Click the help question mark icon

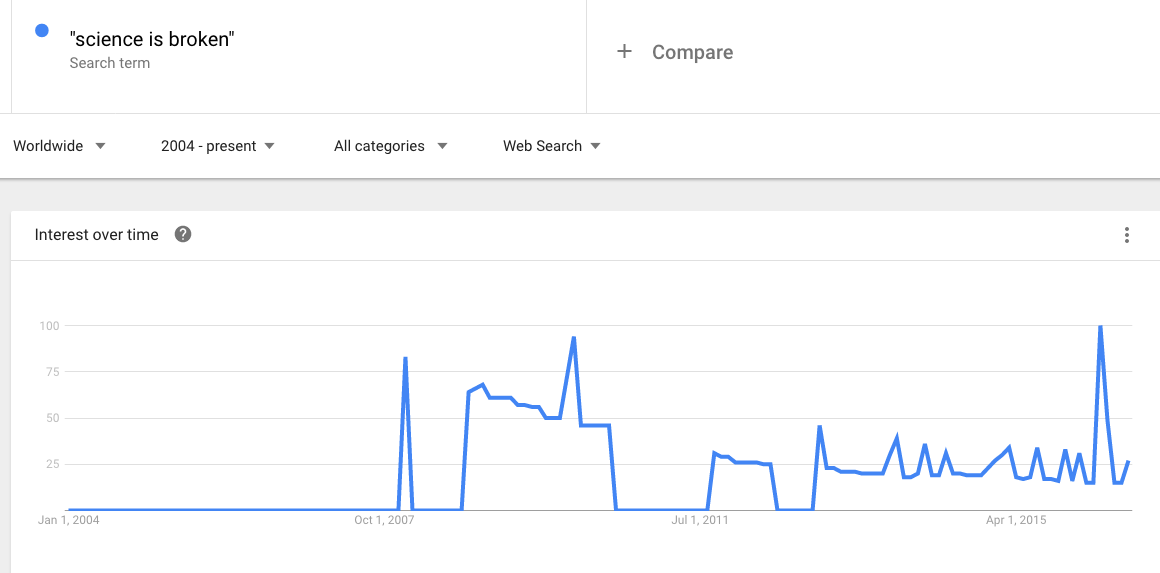coord(183,235)
